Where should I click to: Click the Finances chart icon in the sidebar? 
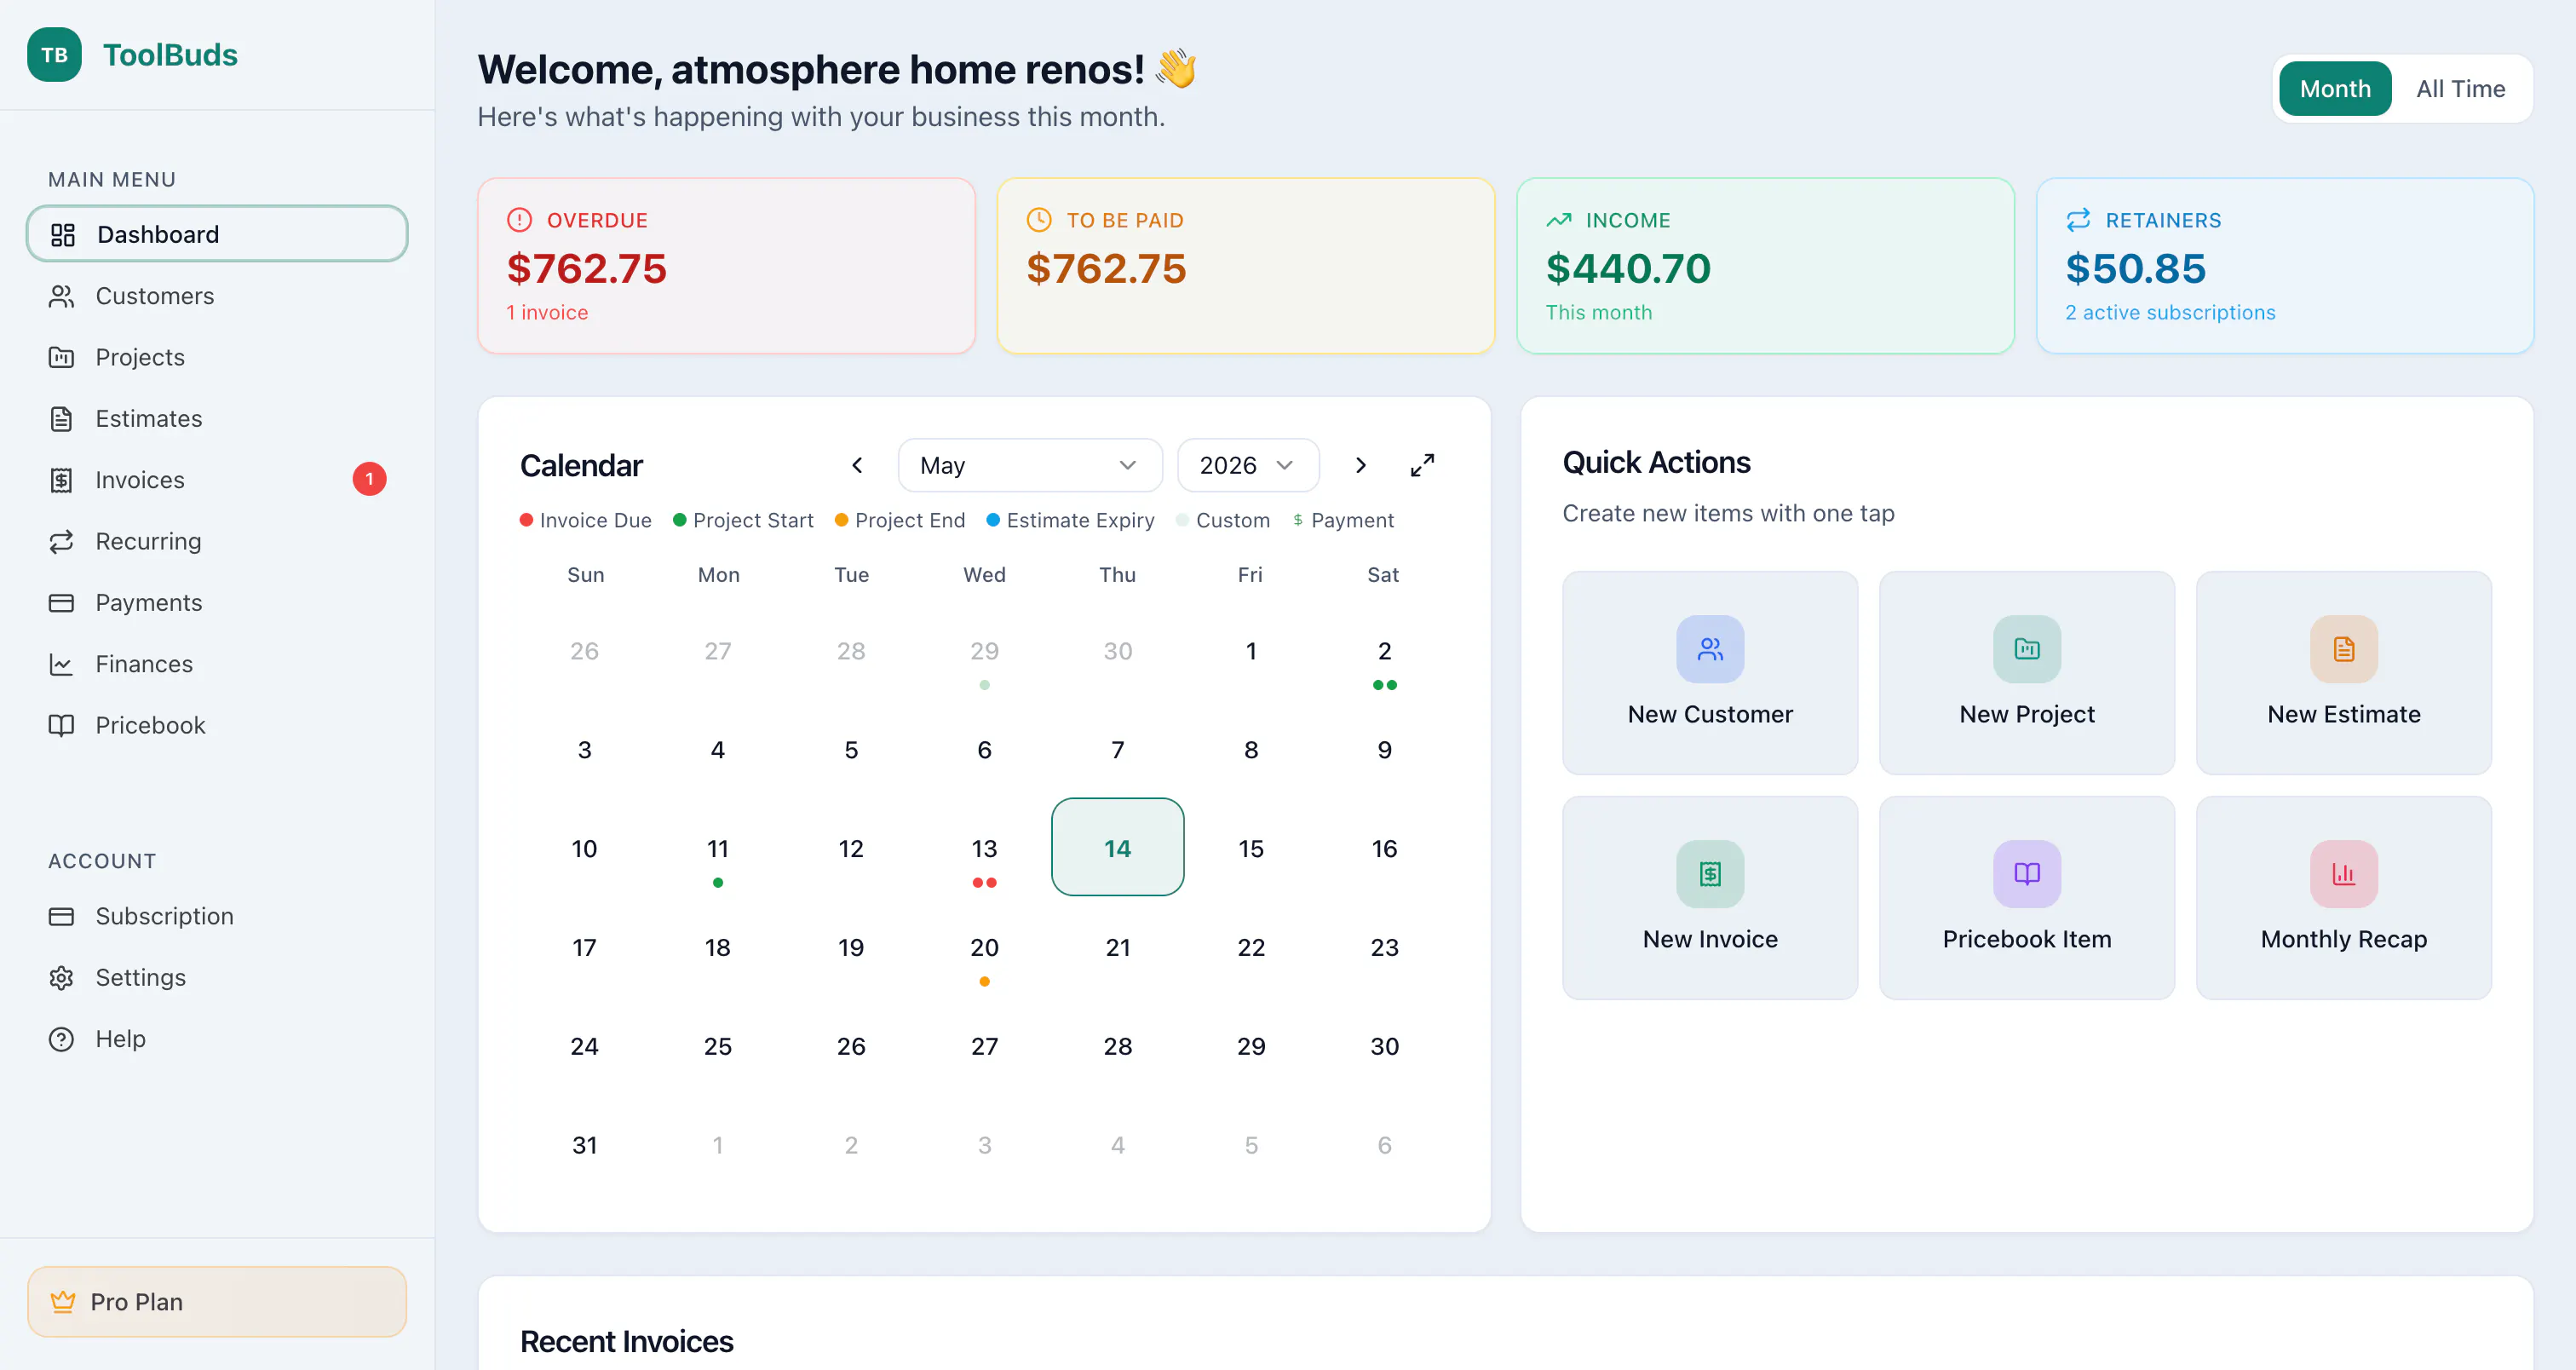click(62, 664)
